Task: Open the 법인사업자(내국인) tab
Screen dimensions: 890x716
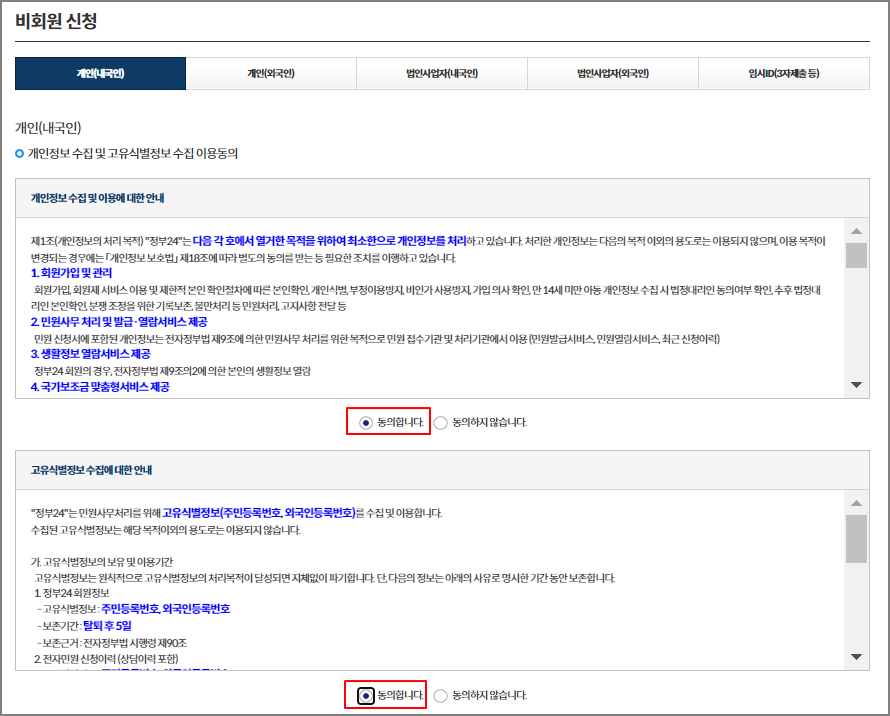Action: 442,73
